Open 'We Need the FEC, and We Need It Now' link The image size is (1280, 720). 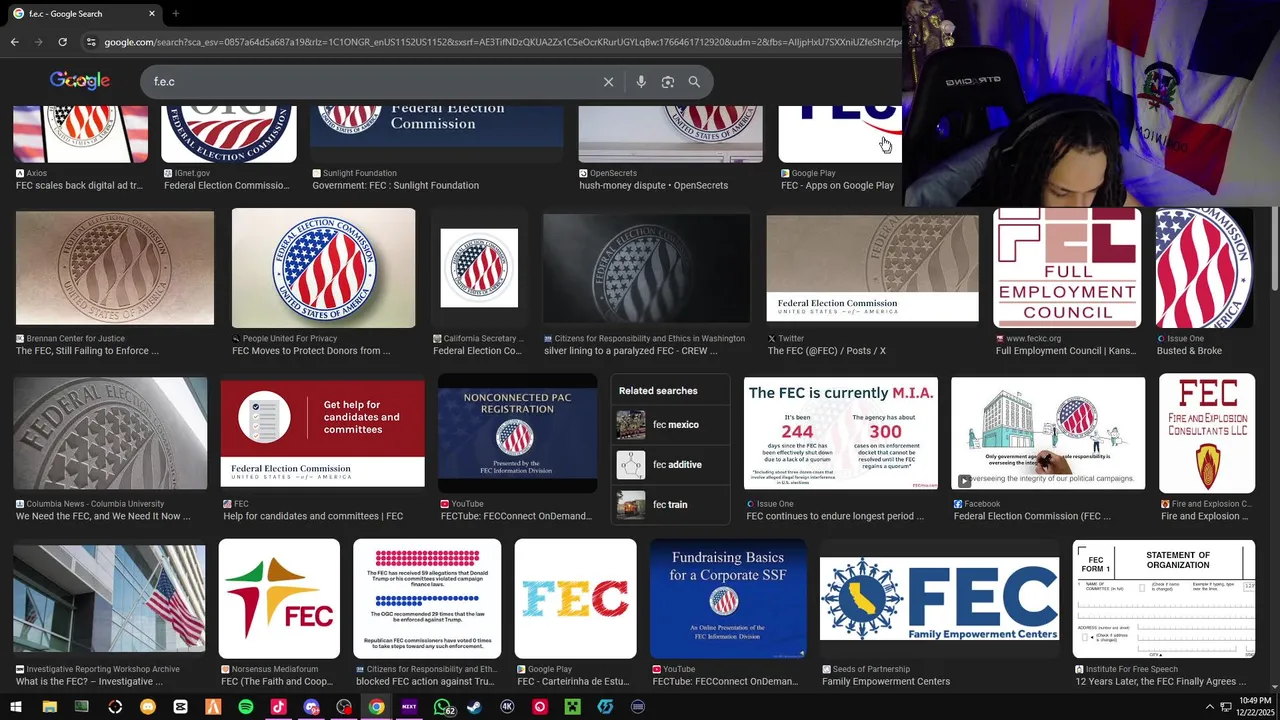[103, 516]
